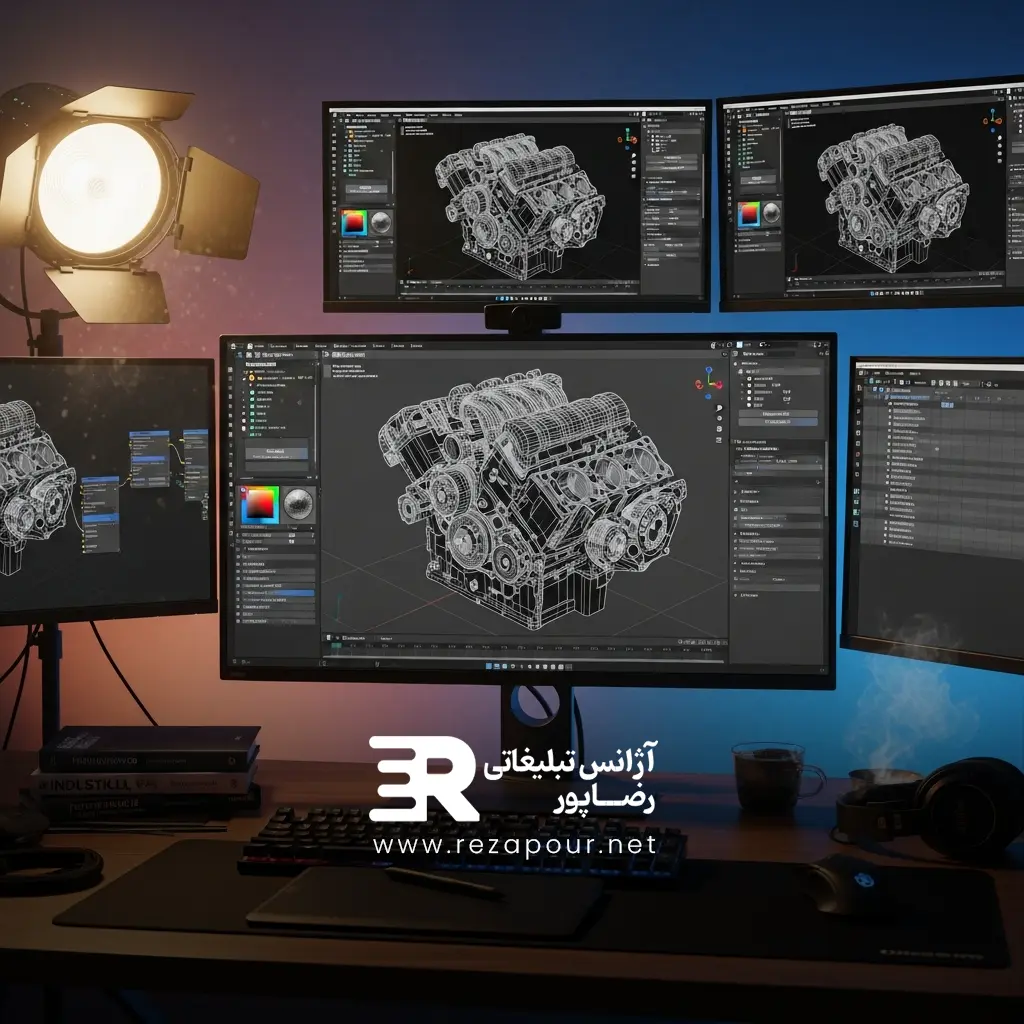Toggle the bottom-most section triangle in center right panel

pyautogui.click(x=736, y=596)
